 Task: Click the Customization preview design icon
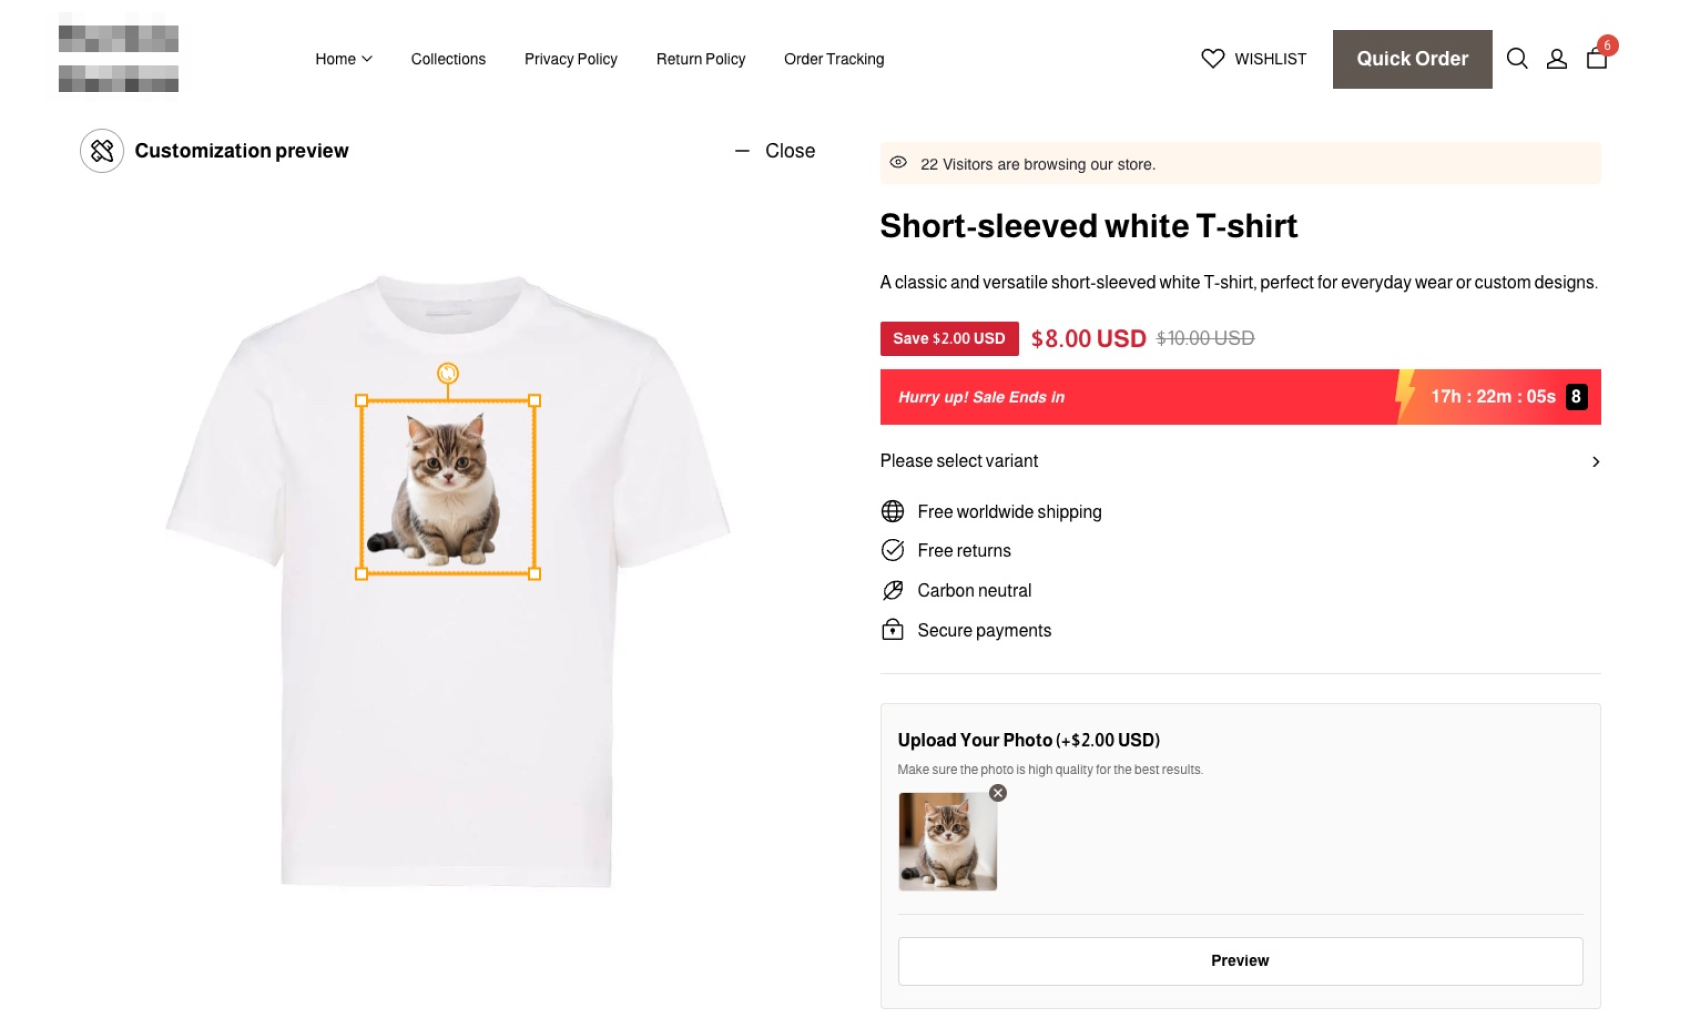pos(102,151)
